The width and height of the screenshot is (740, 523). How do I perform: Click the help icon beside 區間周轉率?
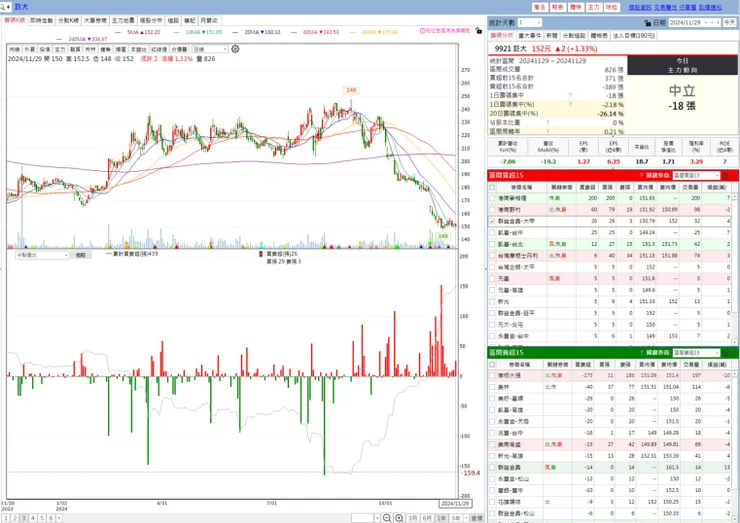coord(547,131)
